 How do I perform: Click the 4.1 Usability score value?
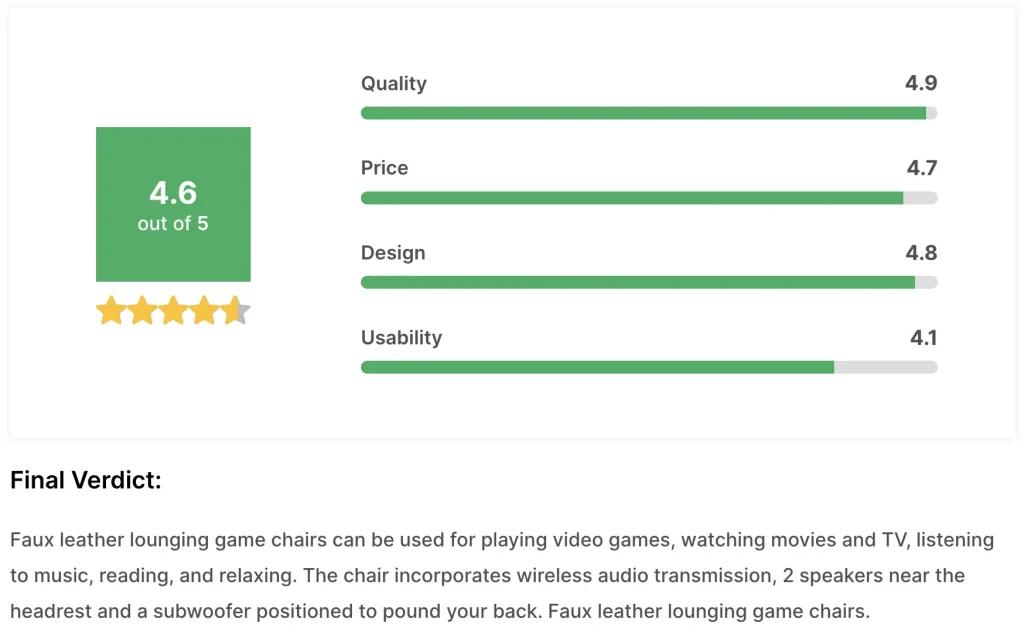(923, 338)
